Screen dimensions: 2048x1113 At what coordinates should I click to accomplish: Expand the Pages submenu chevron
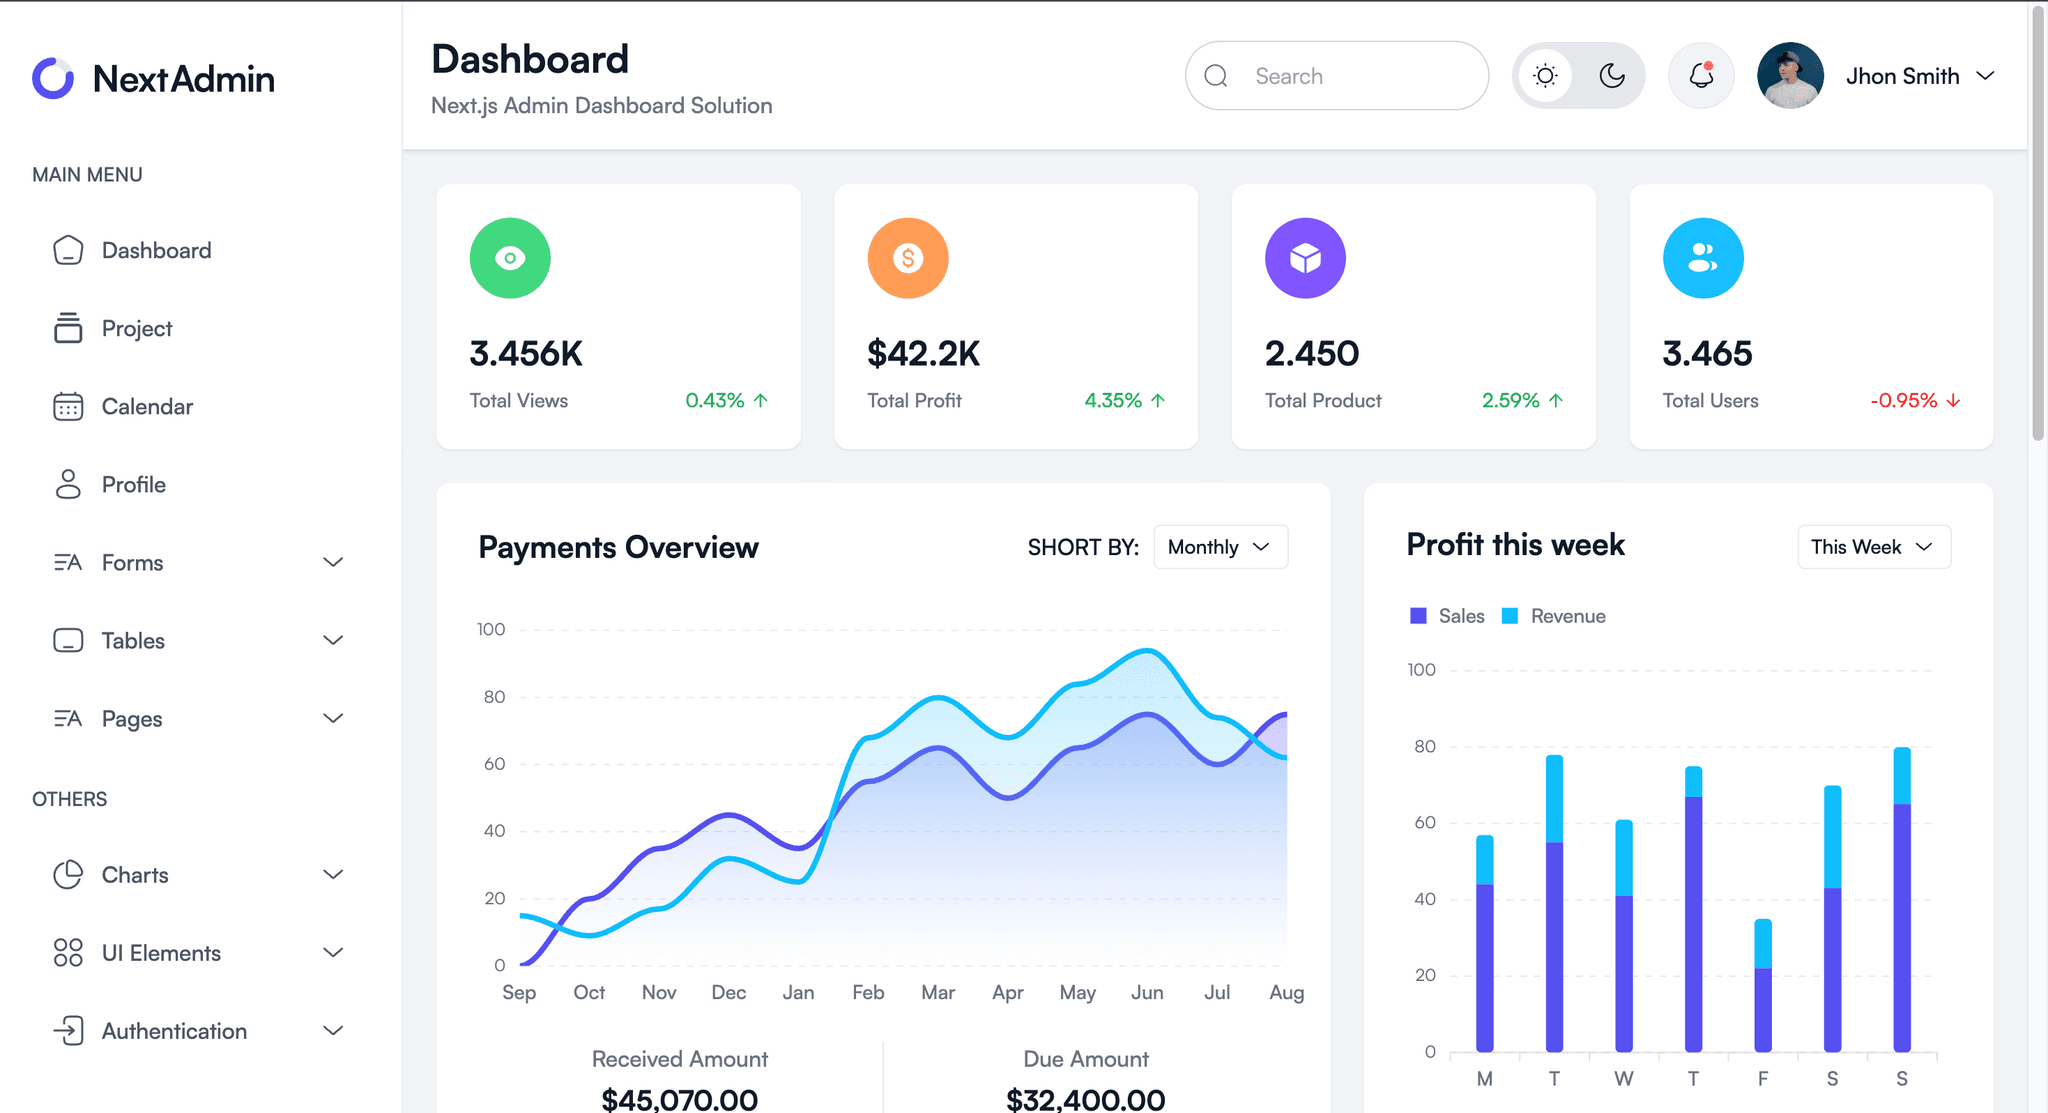333,718
